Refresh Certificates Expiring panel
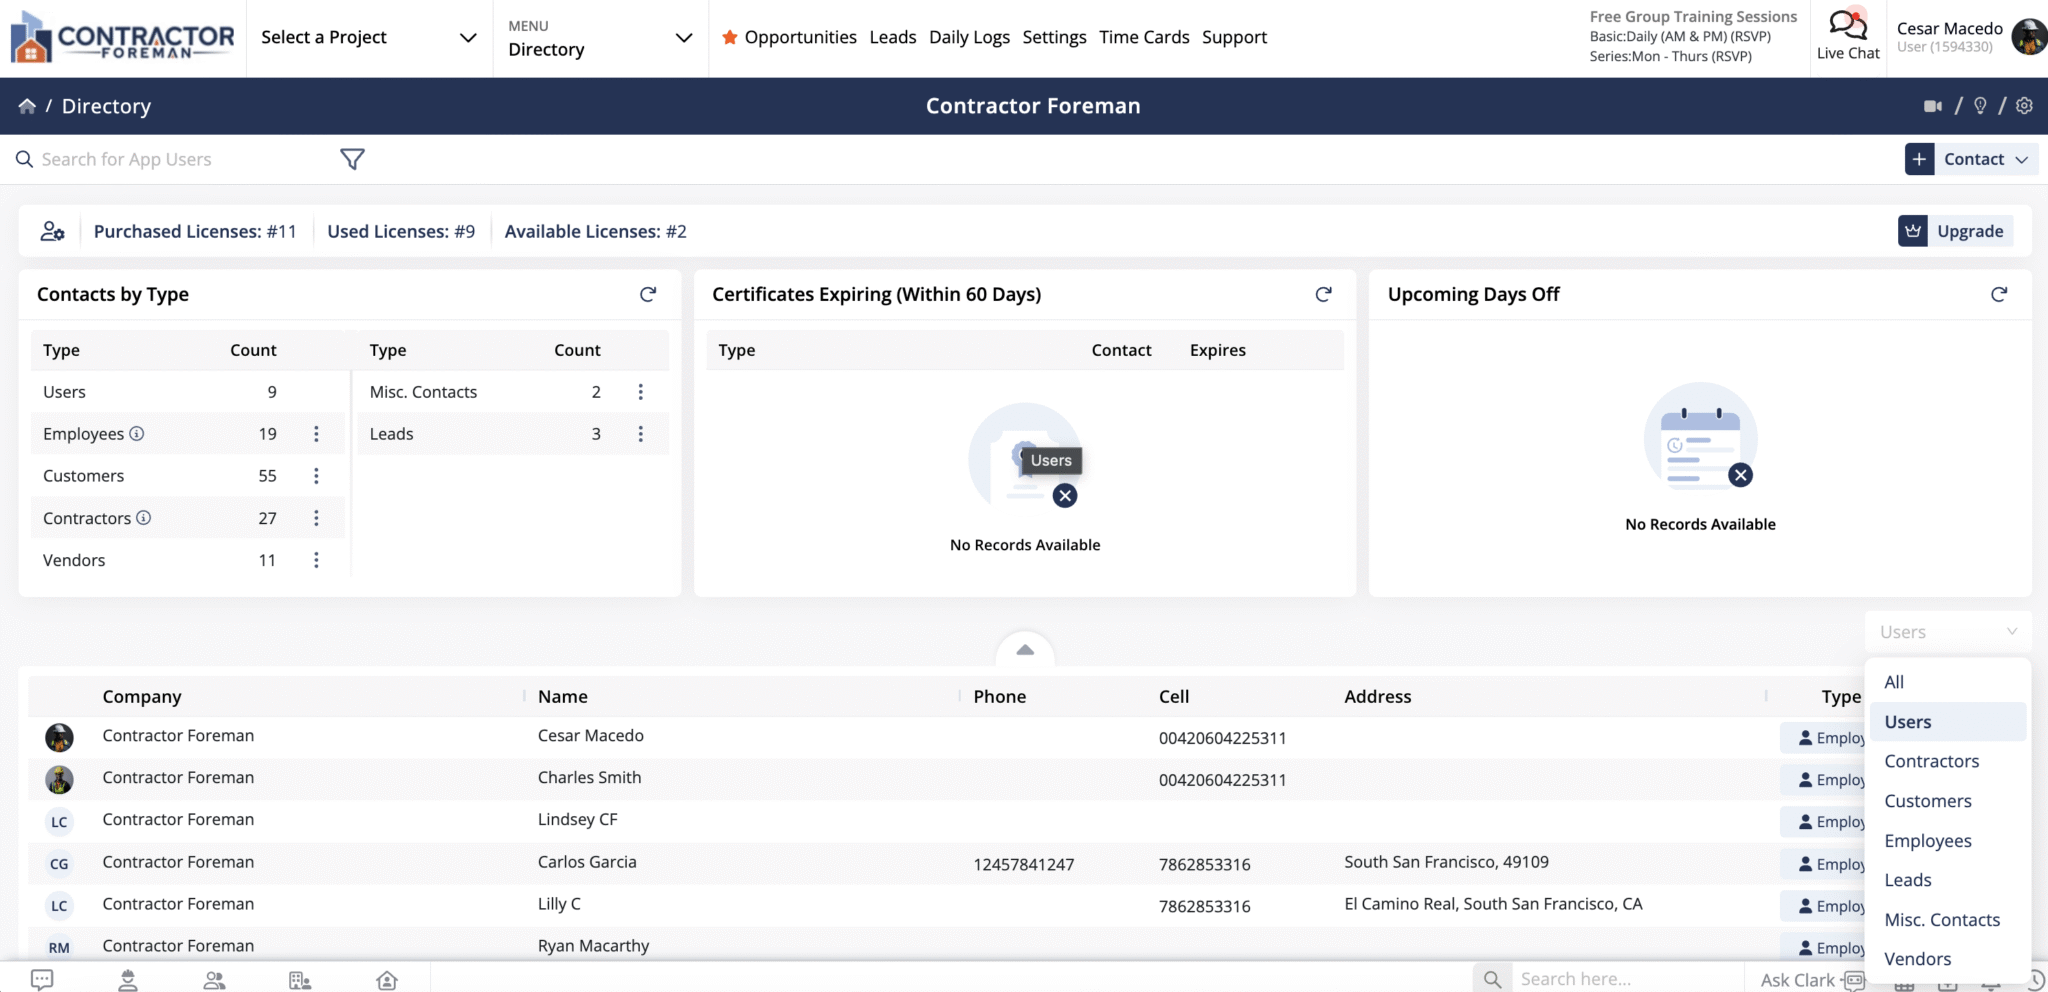 click(1323, 294)
